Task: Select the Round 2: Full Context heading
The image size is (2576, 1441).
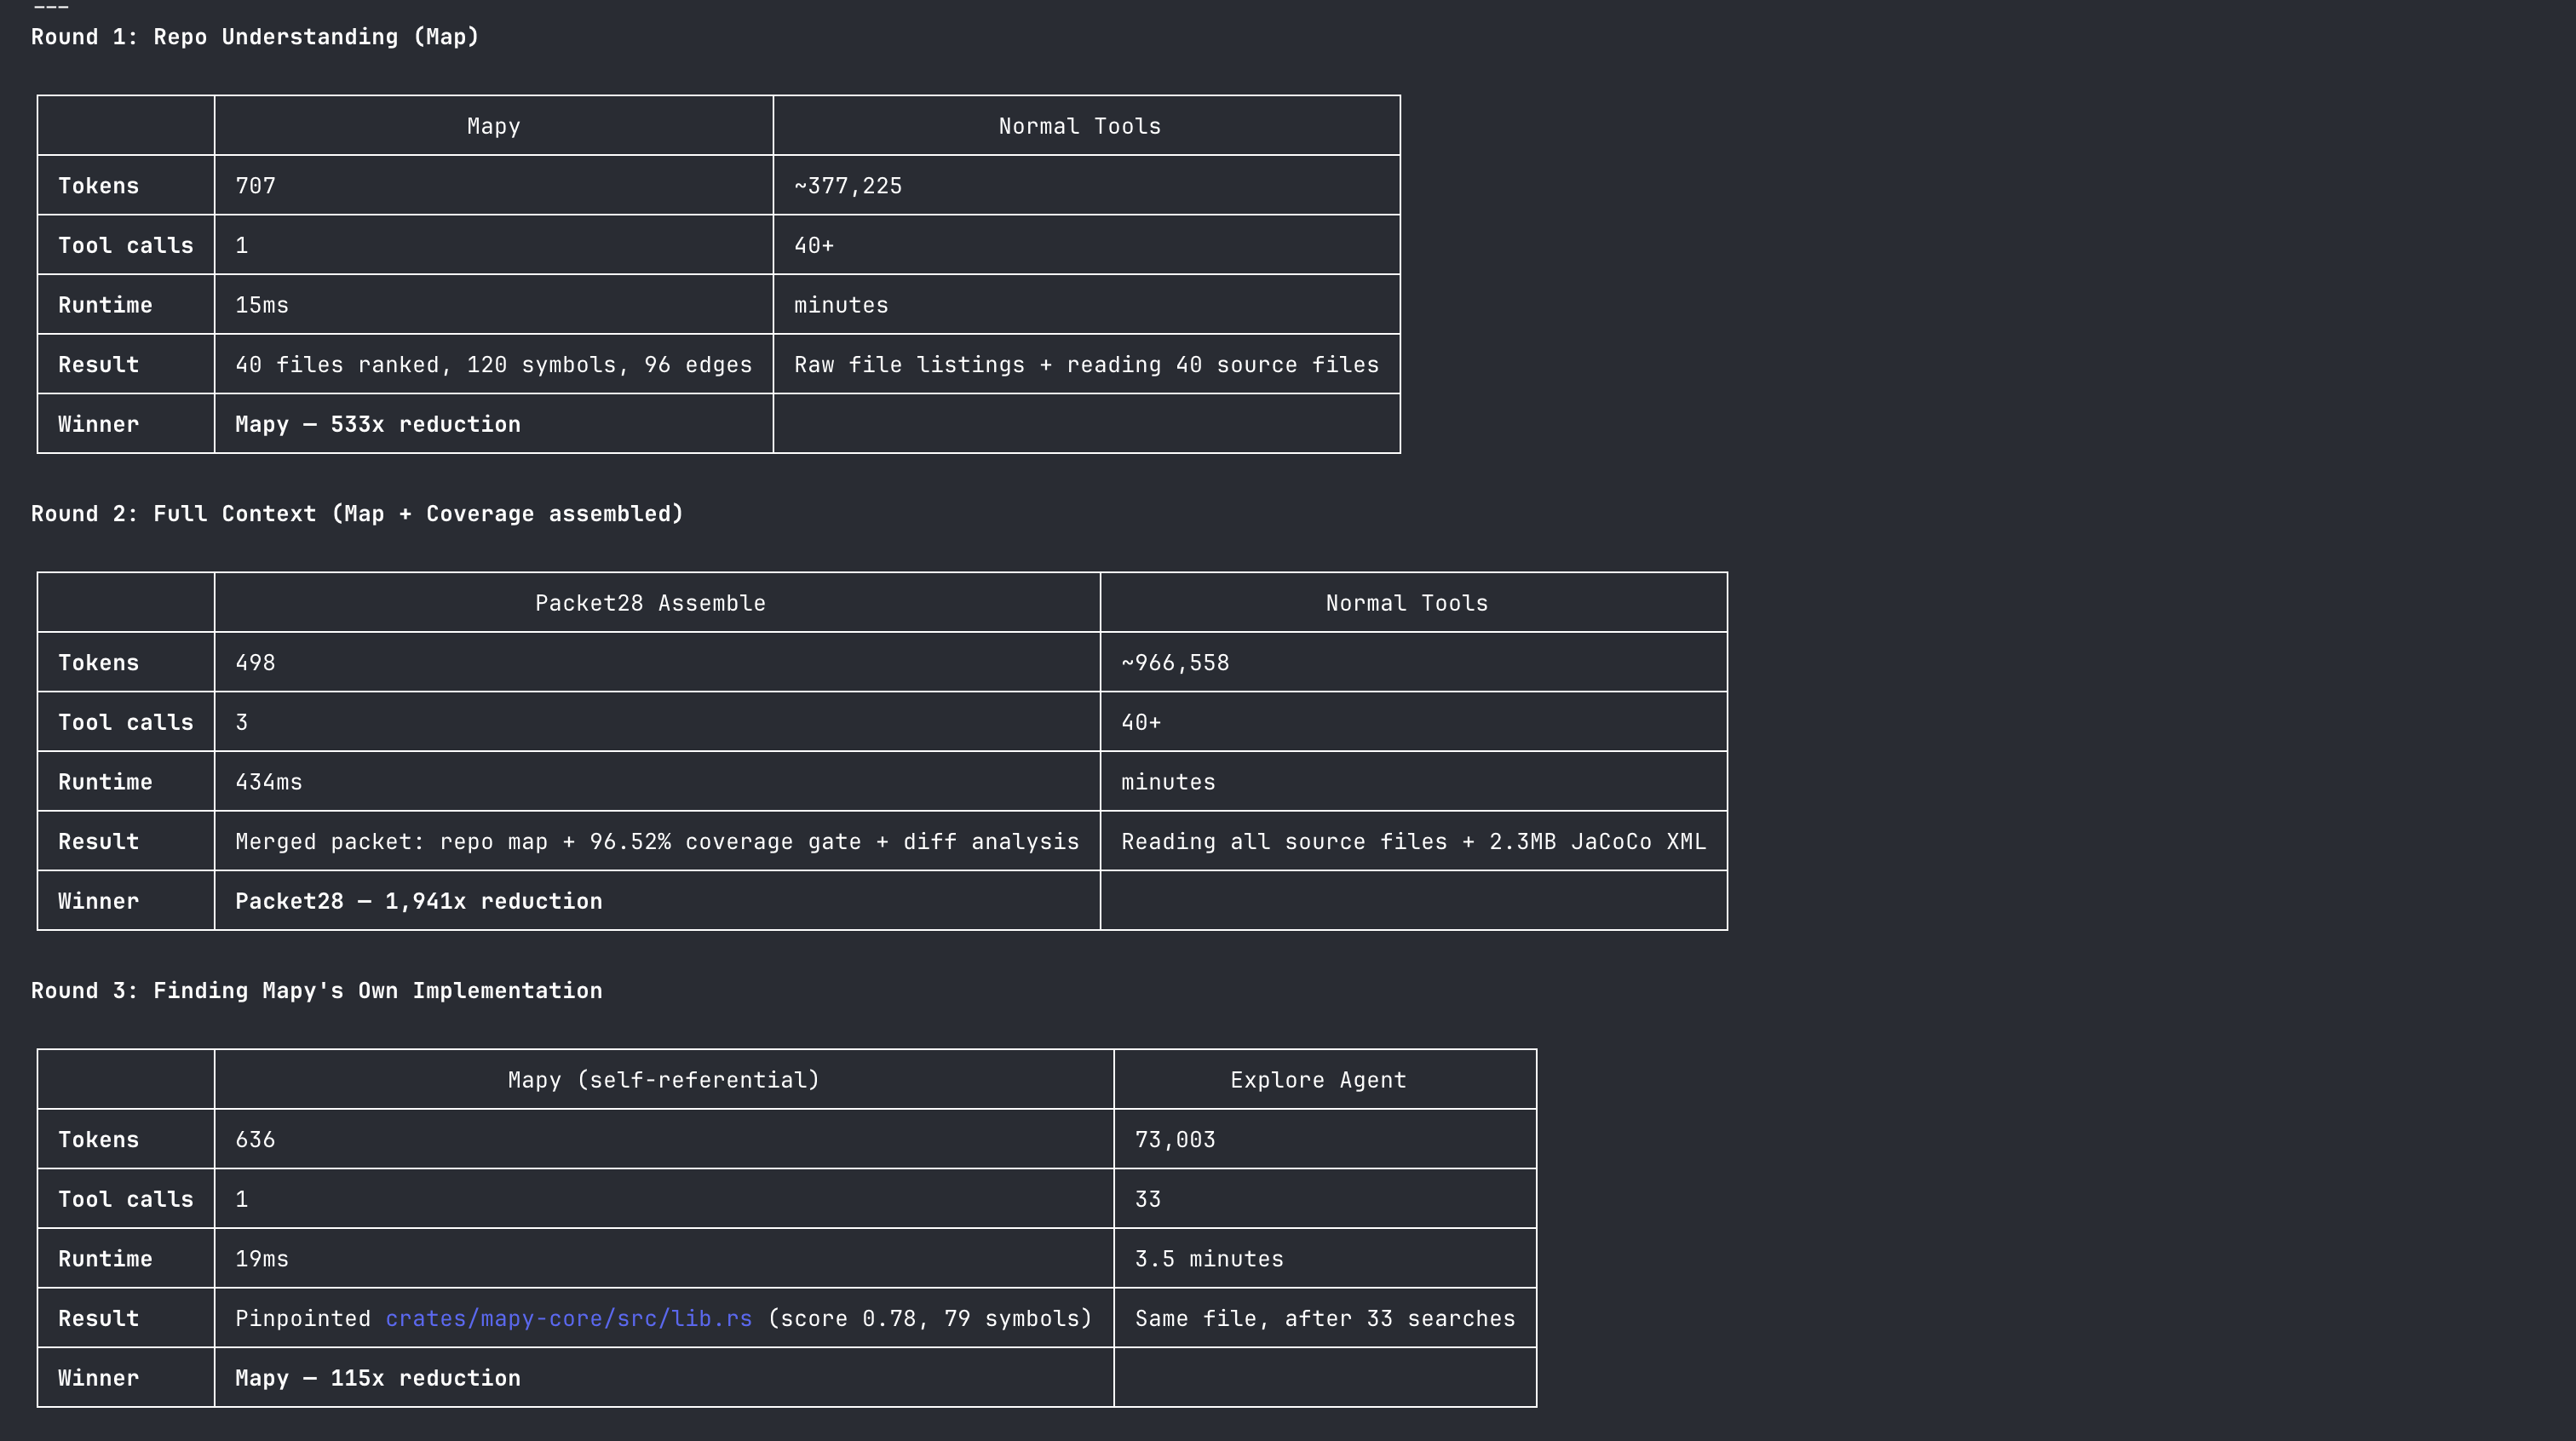Action: click(x=357, y=513)
